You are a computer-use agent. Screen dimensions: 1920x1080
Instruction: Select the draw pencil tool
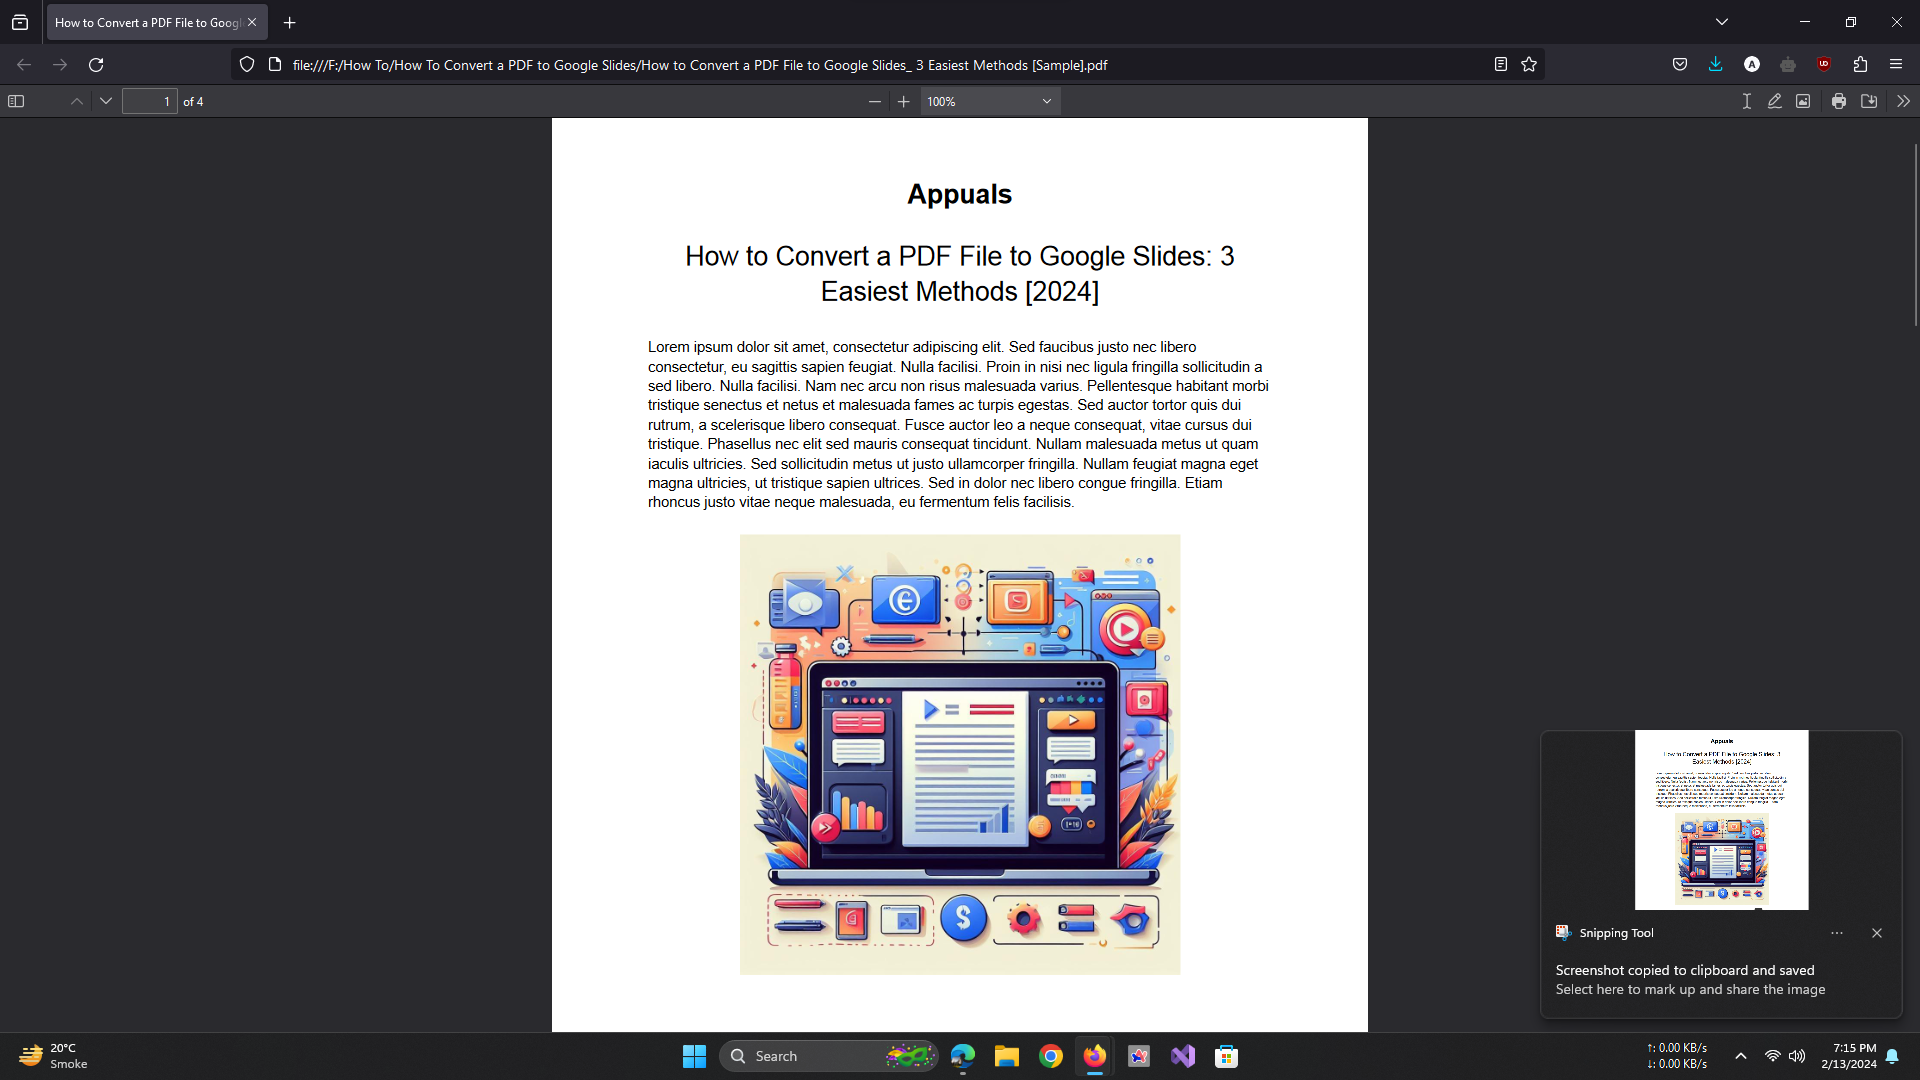click(1775, 101)
